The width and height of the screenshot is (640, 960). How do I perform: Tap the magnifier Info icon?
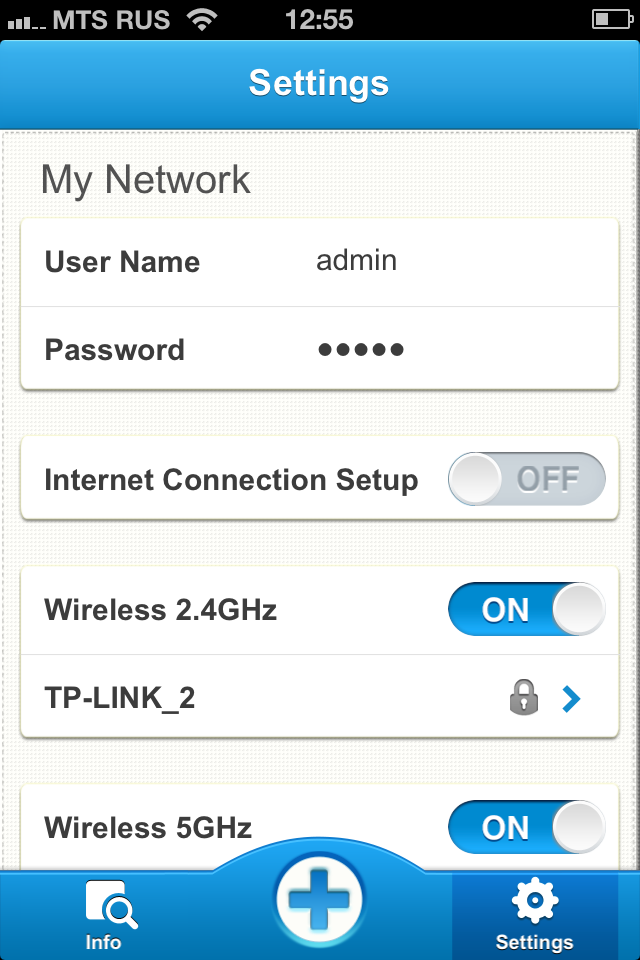coord(105,904)
